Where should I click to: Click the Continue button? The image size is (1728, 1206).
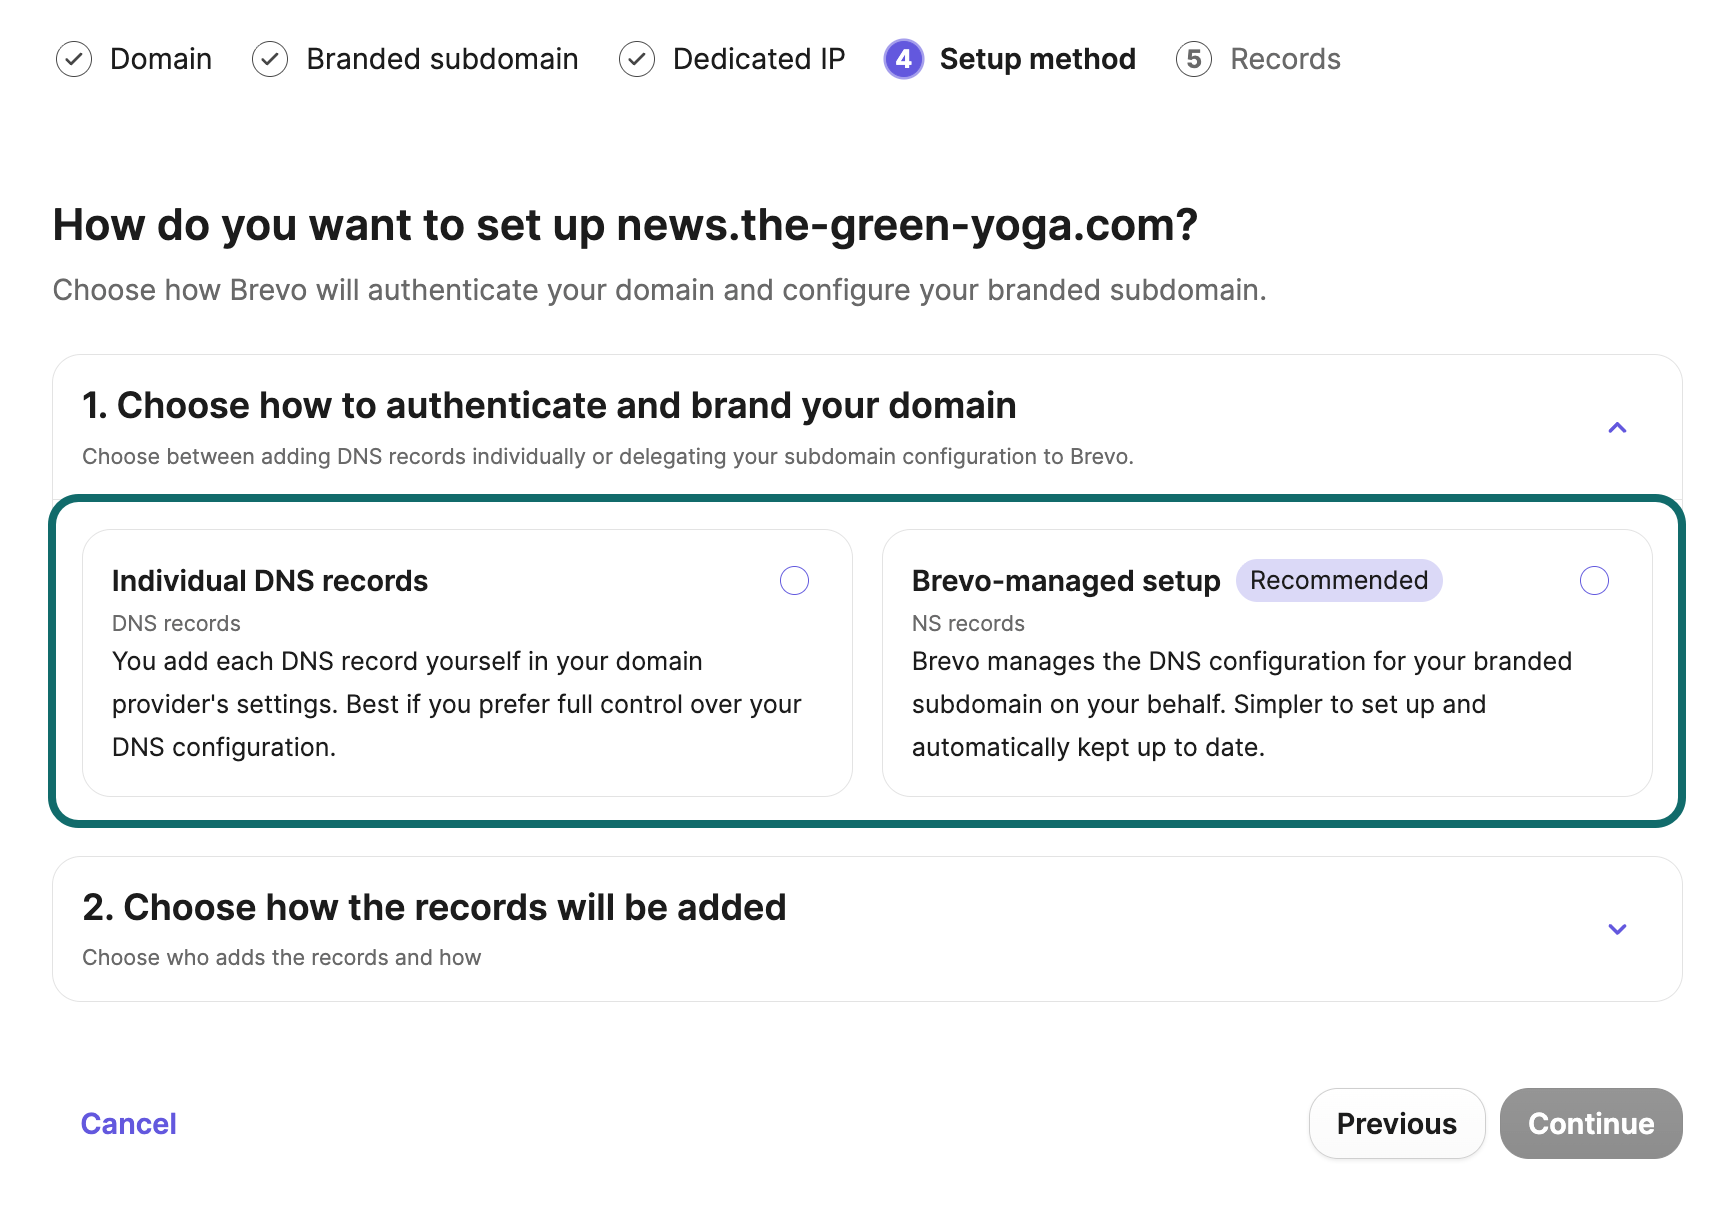1591,1124
